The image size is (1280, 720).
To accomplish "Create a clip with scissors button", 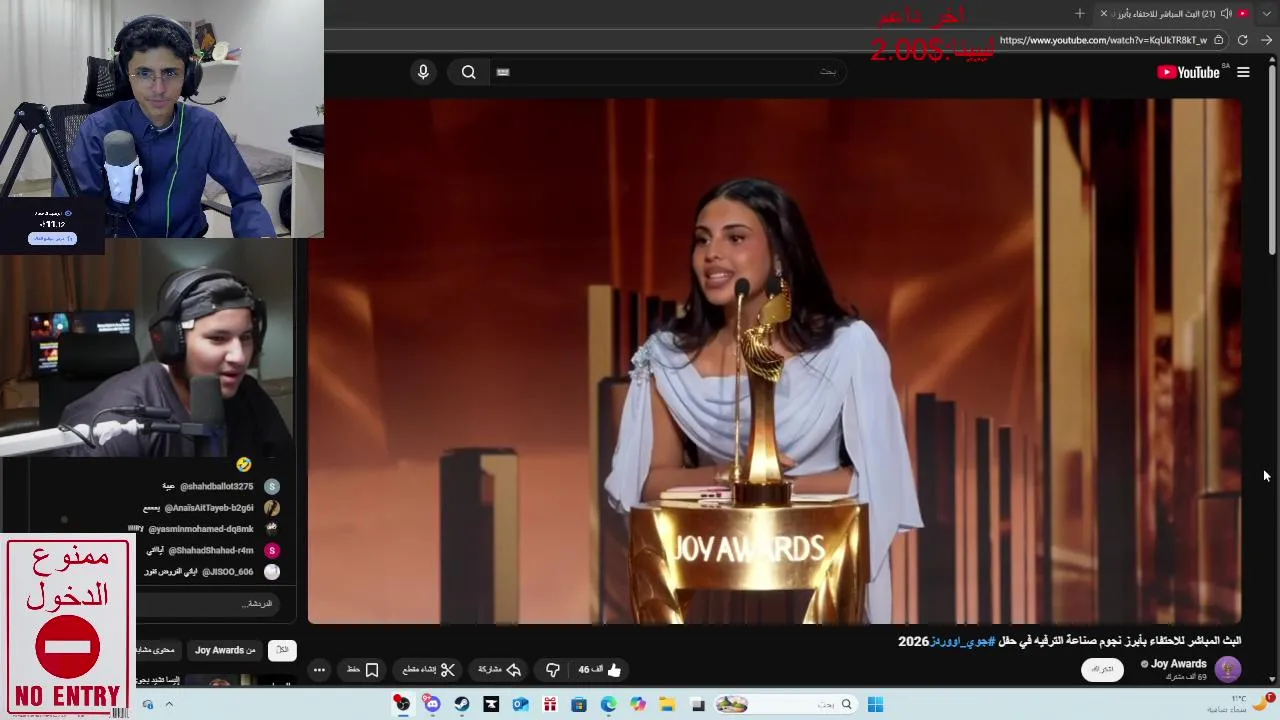I will [429, 670].
